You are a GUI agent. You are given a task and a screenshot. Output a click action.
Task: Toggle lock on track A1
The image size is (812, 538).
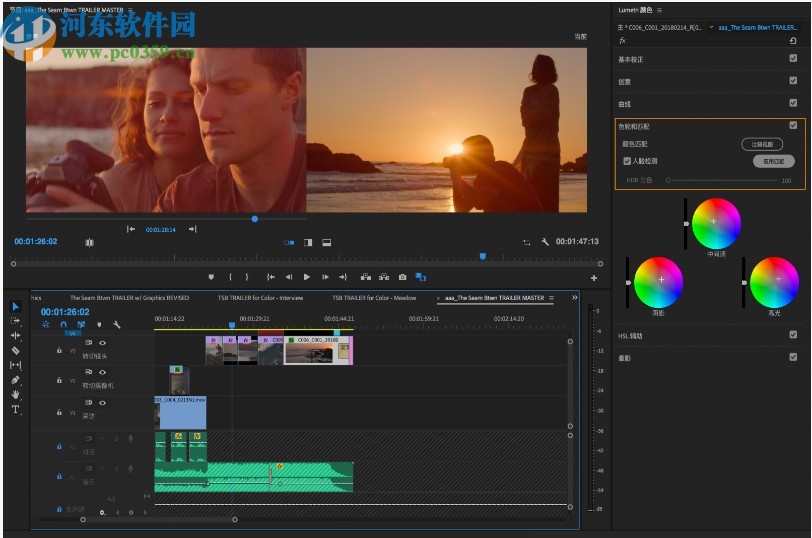click(x=59, y=446)
